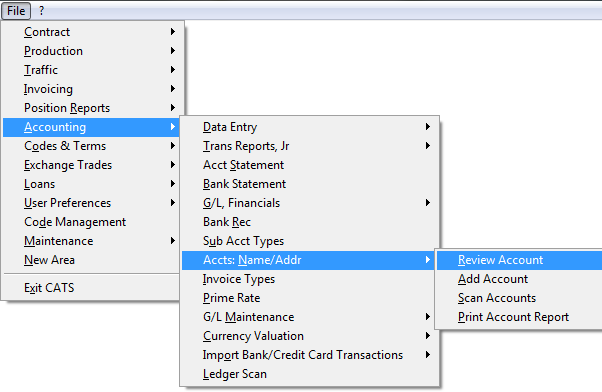Click the arrow beside Invoicing
Image resolution: width=602 pixels, height=392 pixels.
point(173,89)
